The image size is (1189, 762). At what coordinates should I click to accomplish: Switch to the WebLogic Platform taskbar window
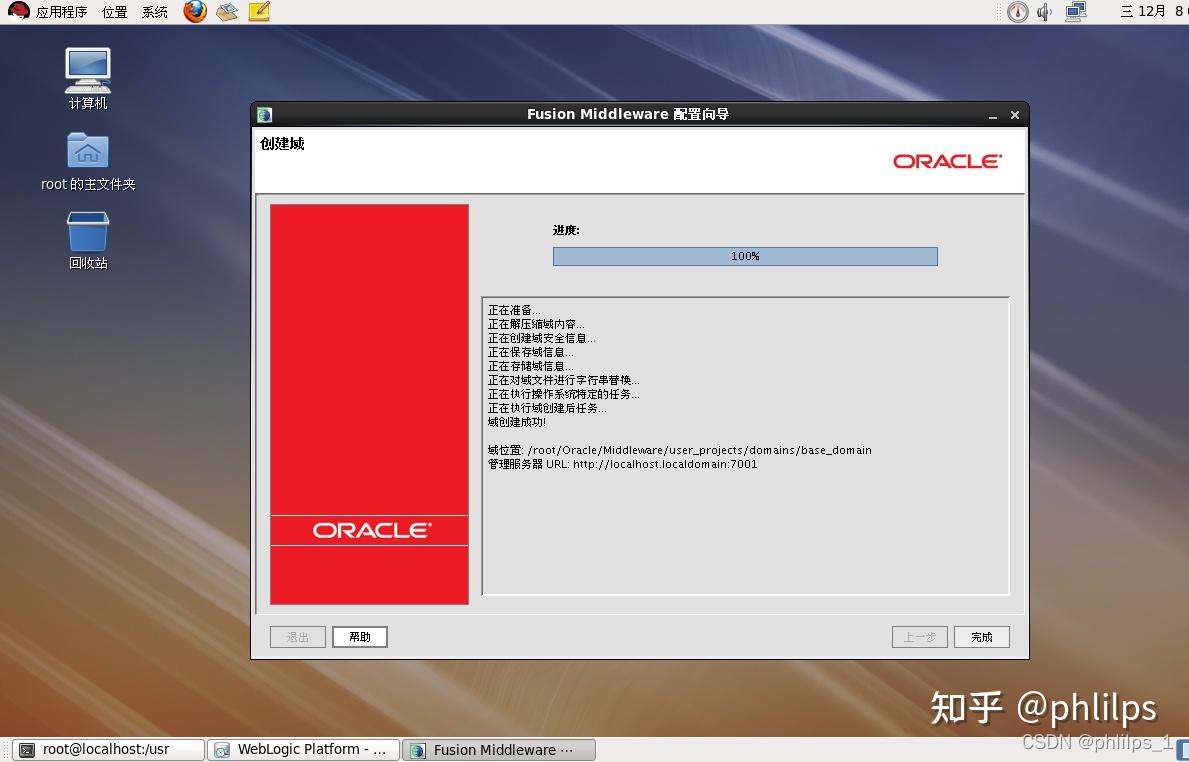tap(303, 750)
